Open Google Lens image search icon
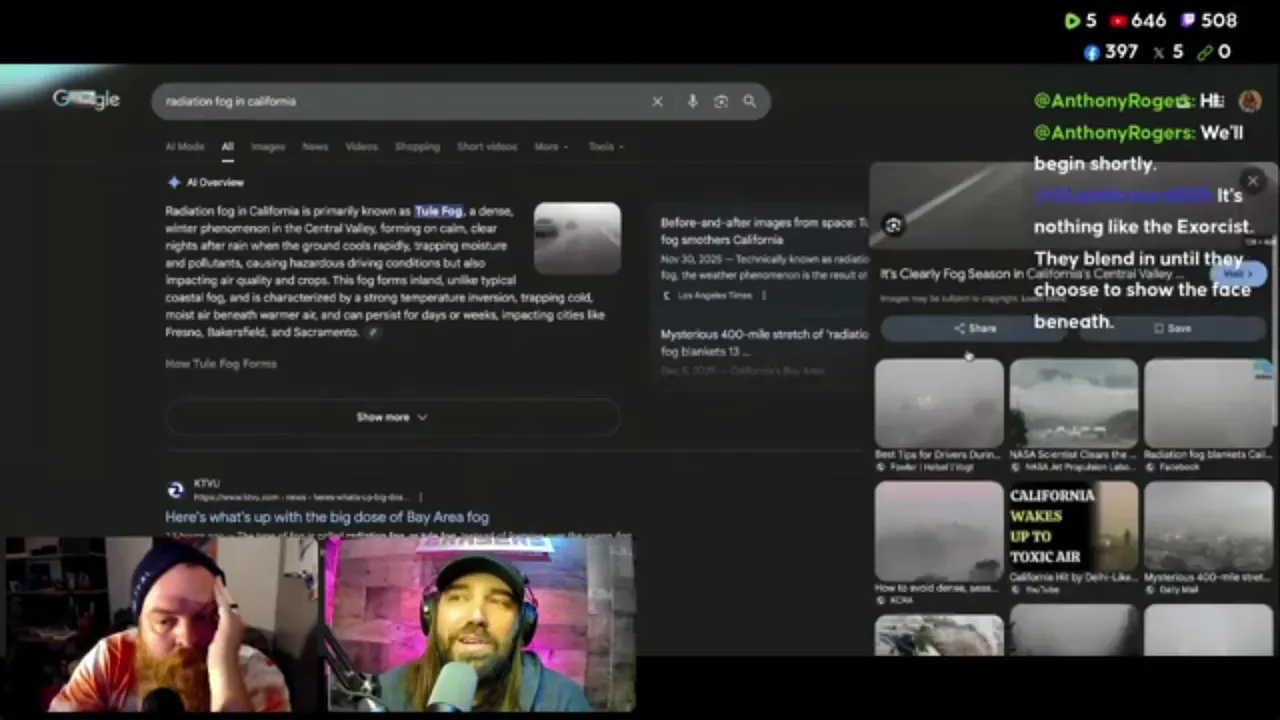The width and height of the screenshot is (1280, 720). (x=721, y=101)
